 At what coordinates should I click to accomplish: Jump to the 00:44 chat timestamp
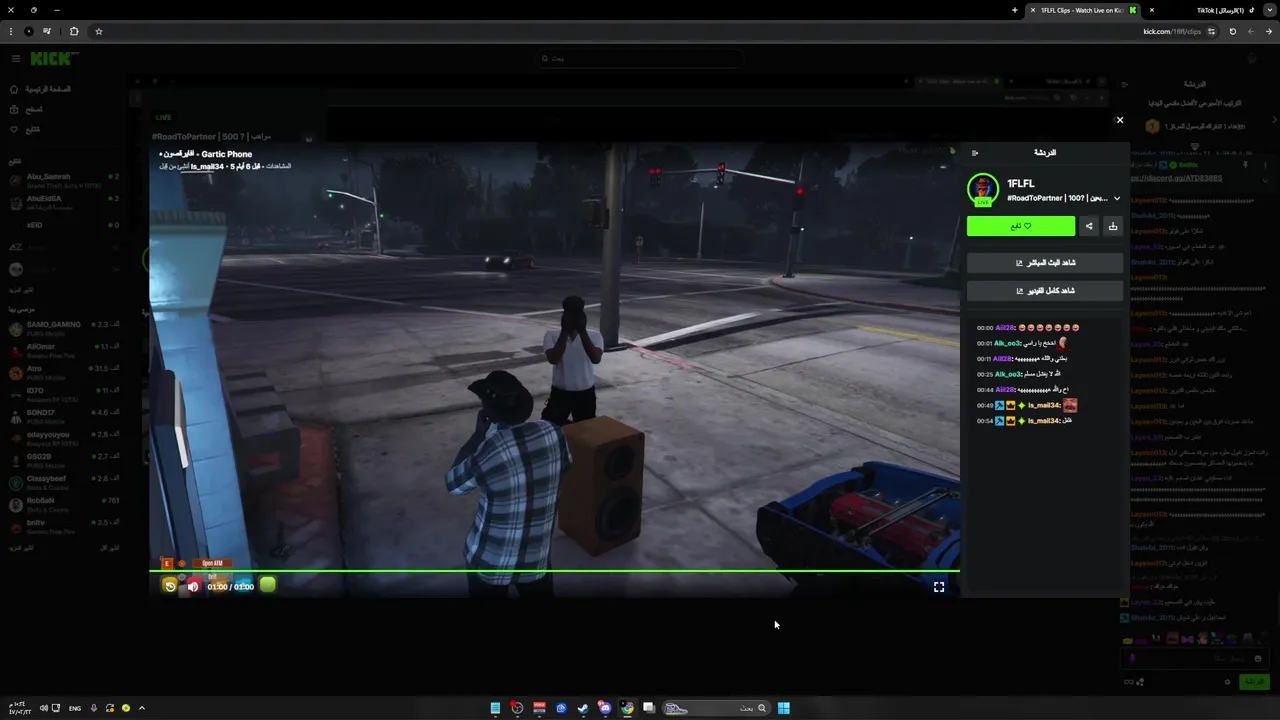point(985,390)
